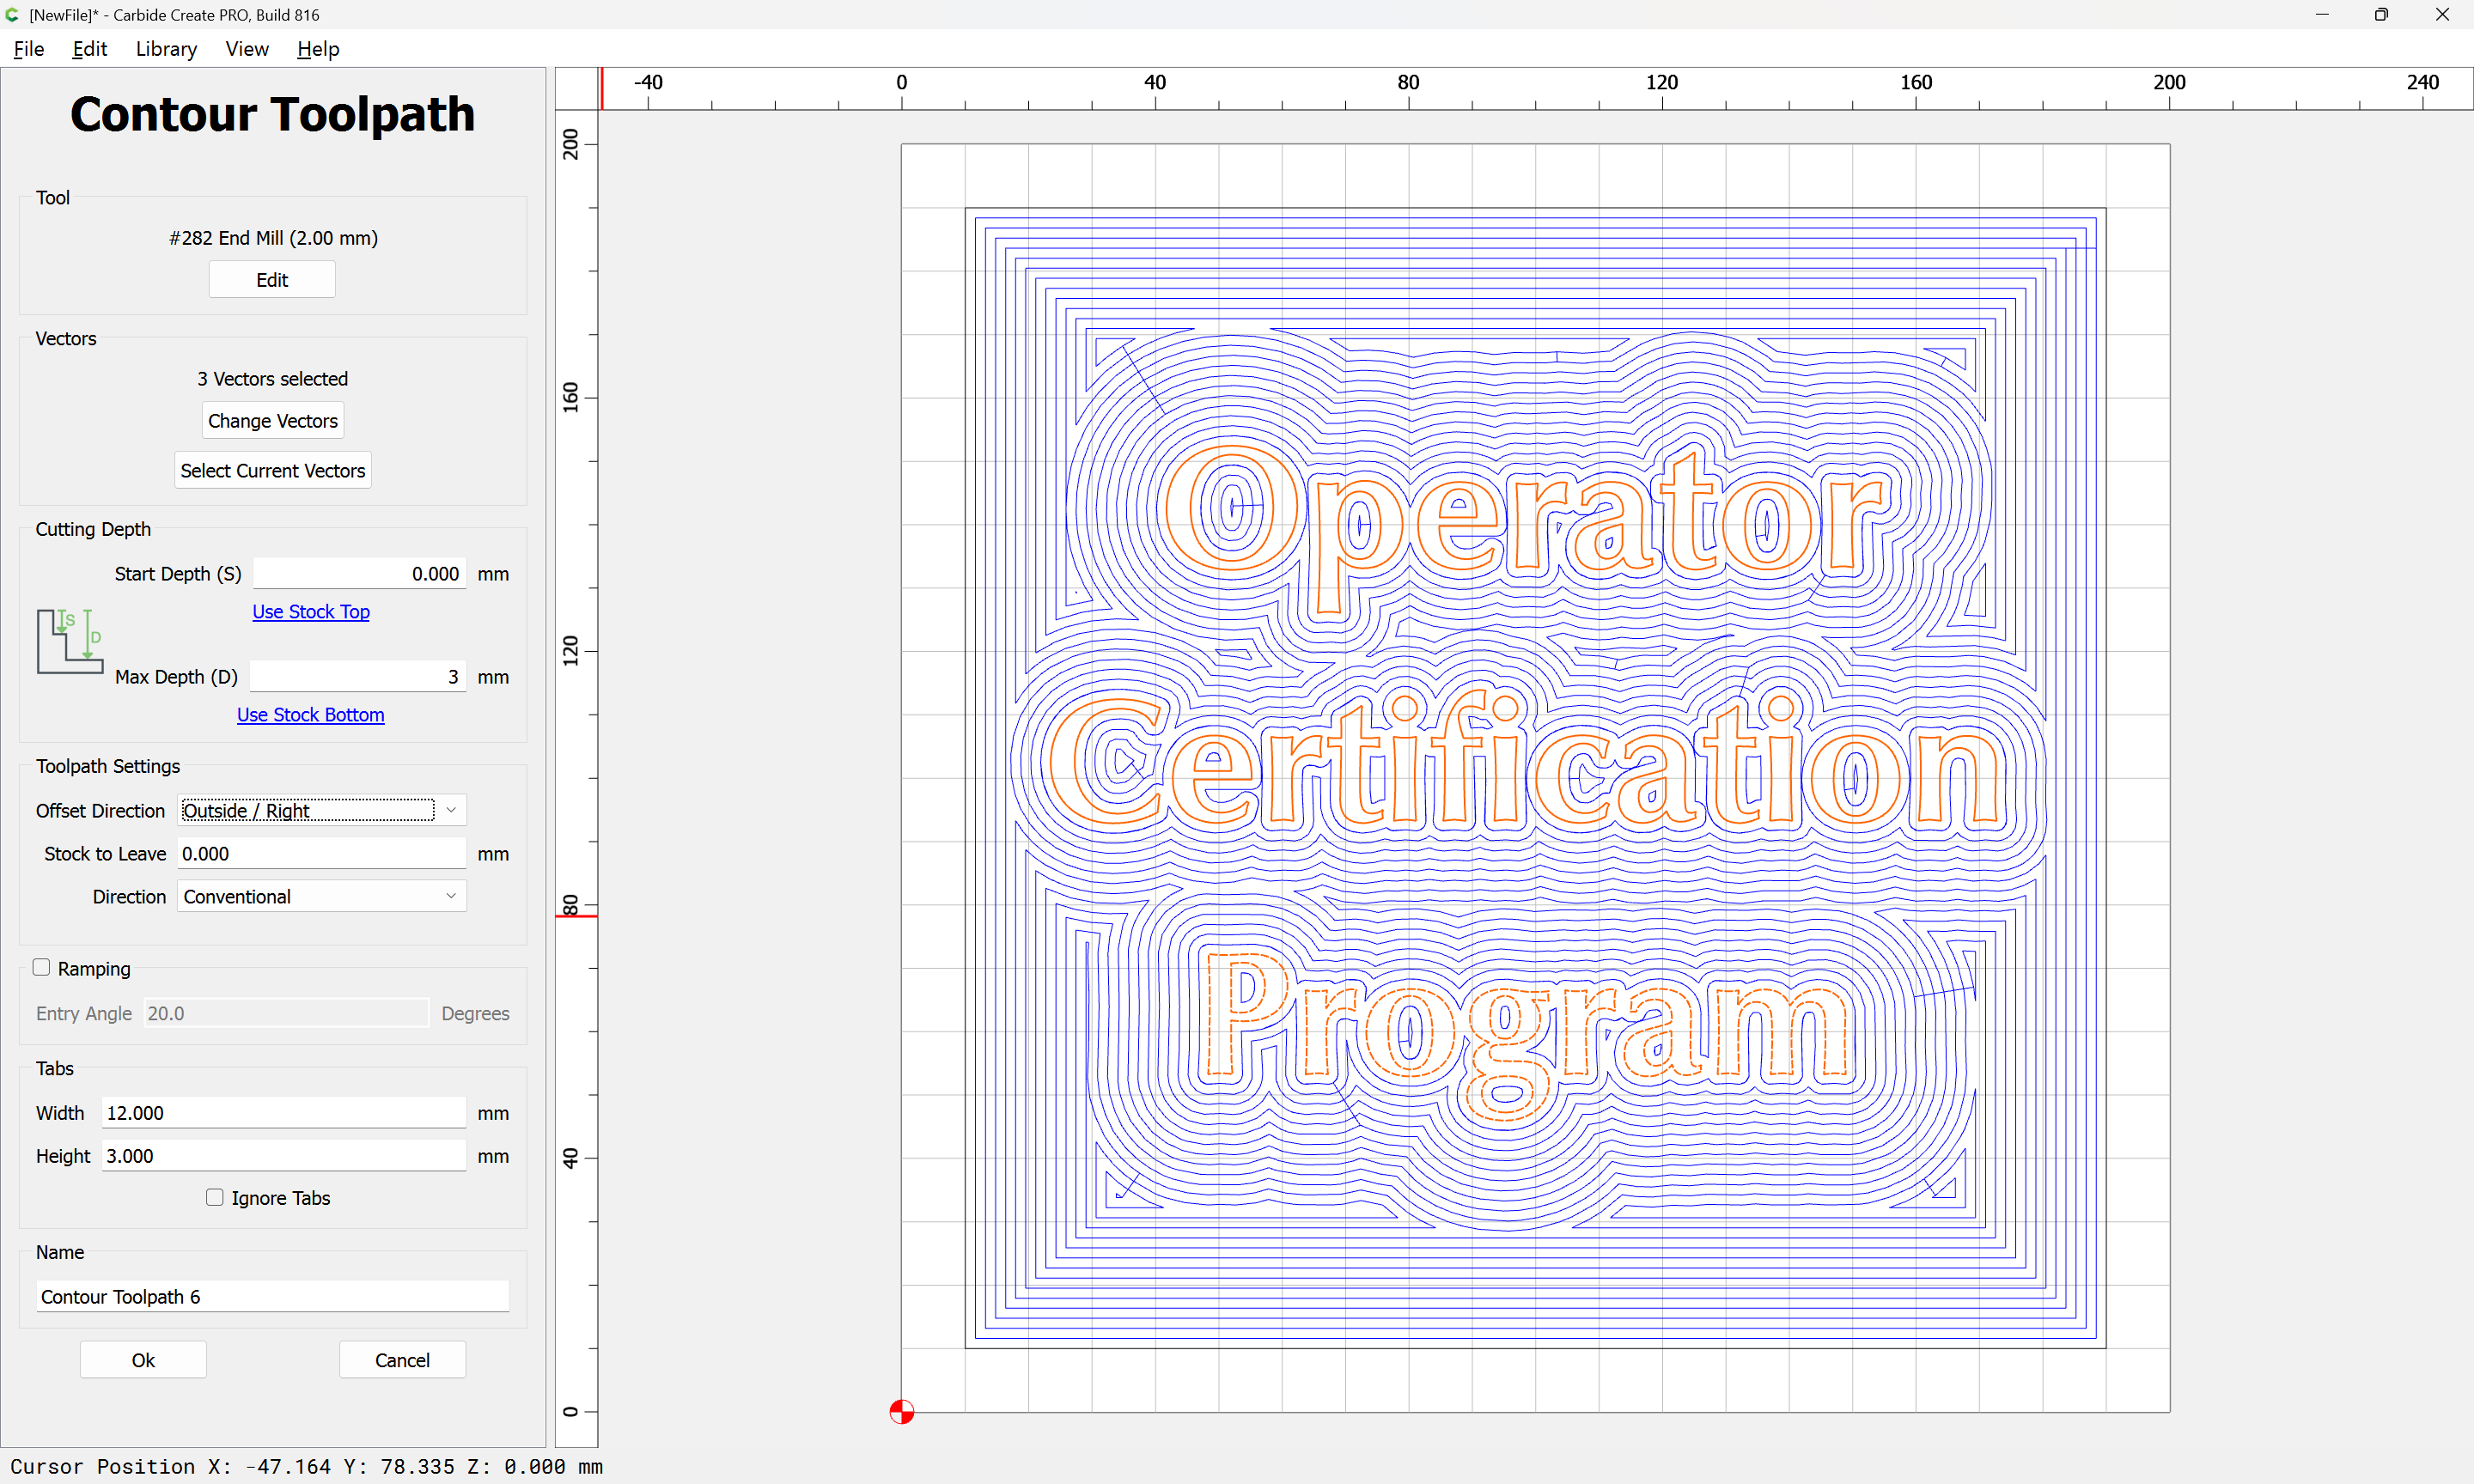Click the Stock to Leave field
Image resolution: width=2474 pixels, height=1484 pixels.
pos(322,853)
